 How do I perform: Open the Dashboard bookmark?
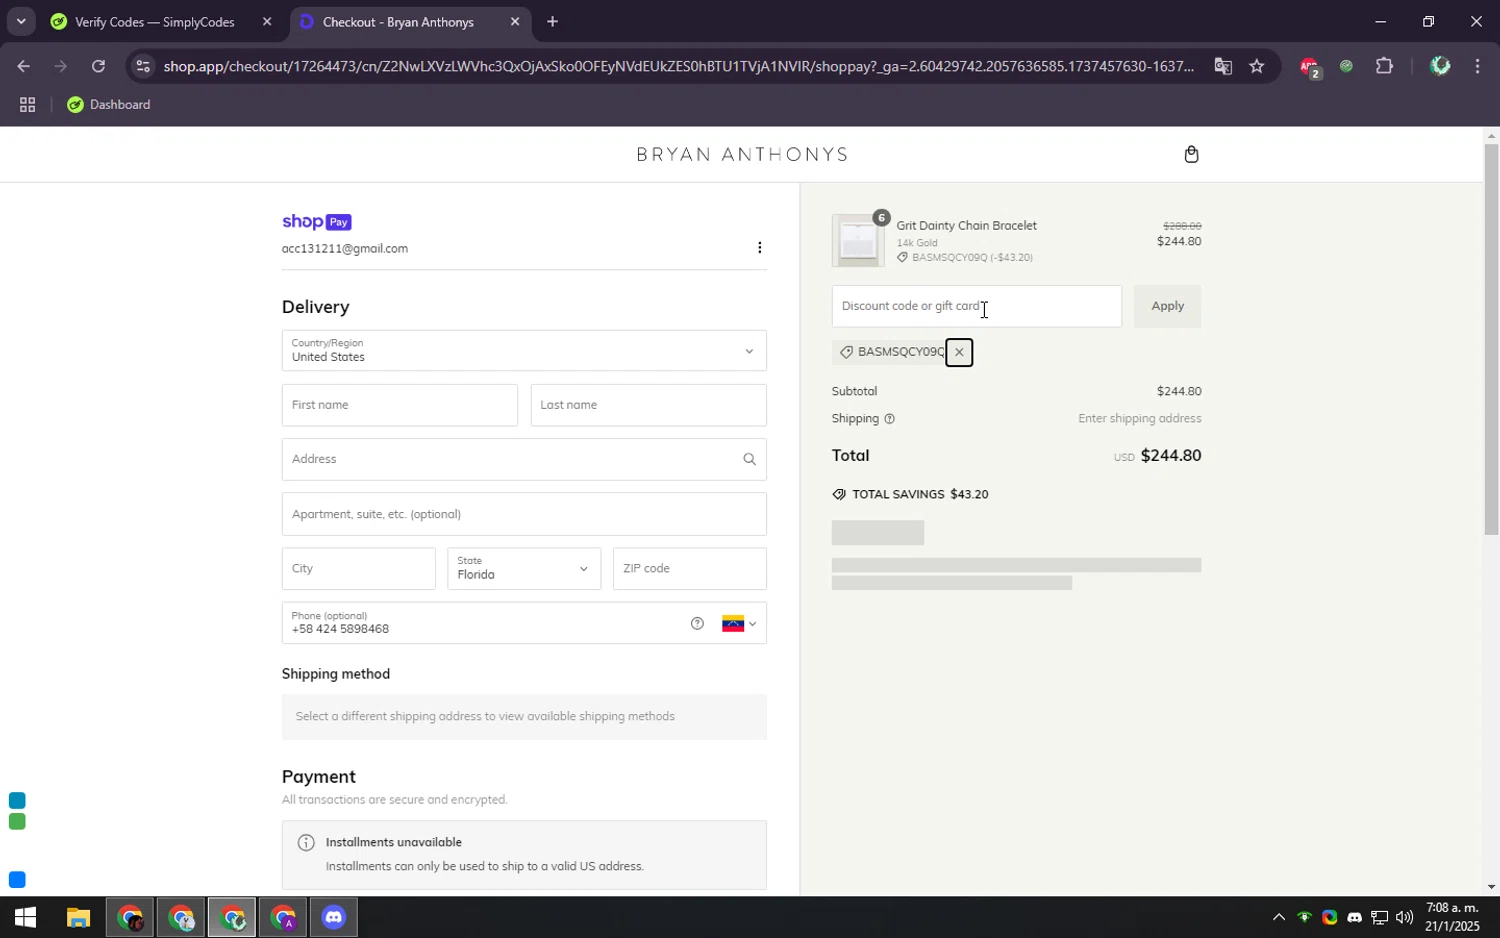pyautogui.click(x=109, y=105)
